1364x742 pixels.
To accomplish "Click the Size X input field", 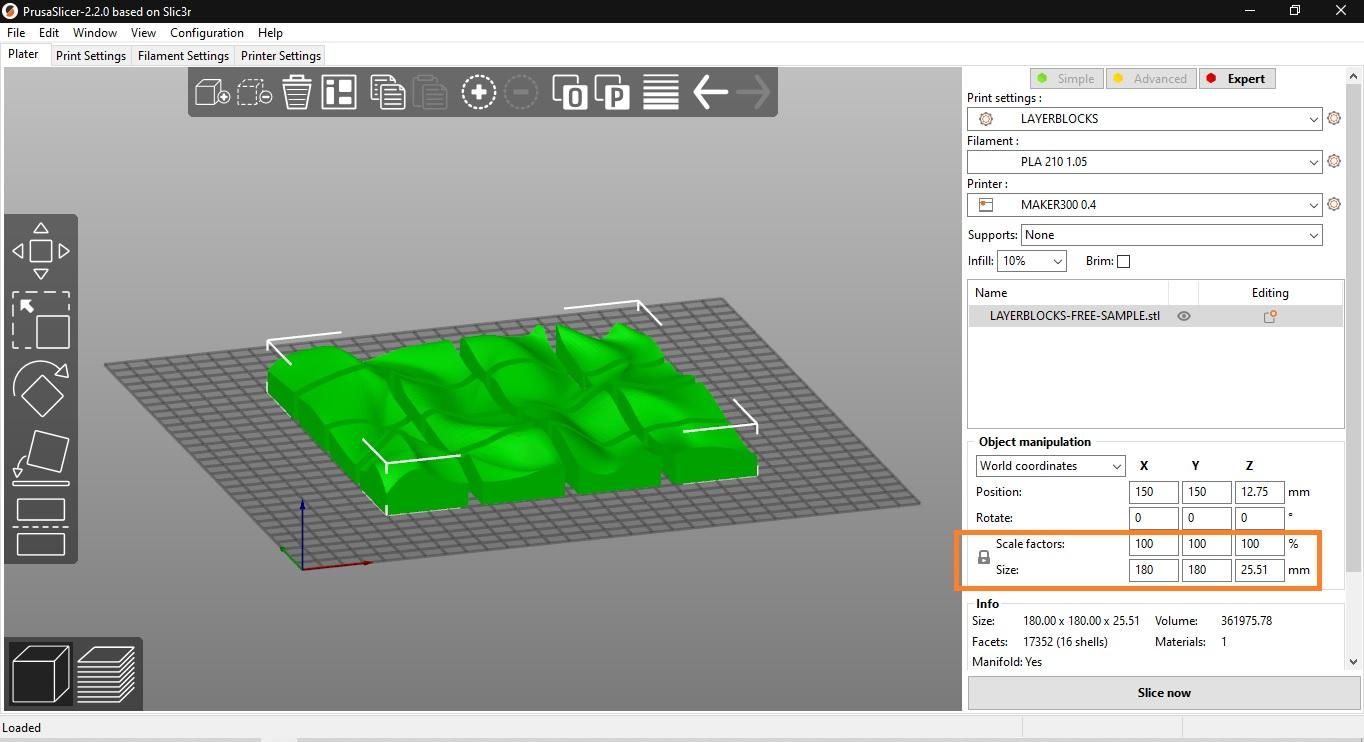I will point(1153,570).
